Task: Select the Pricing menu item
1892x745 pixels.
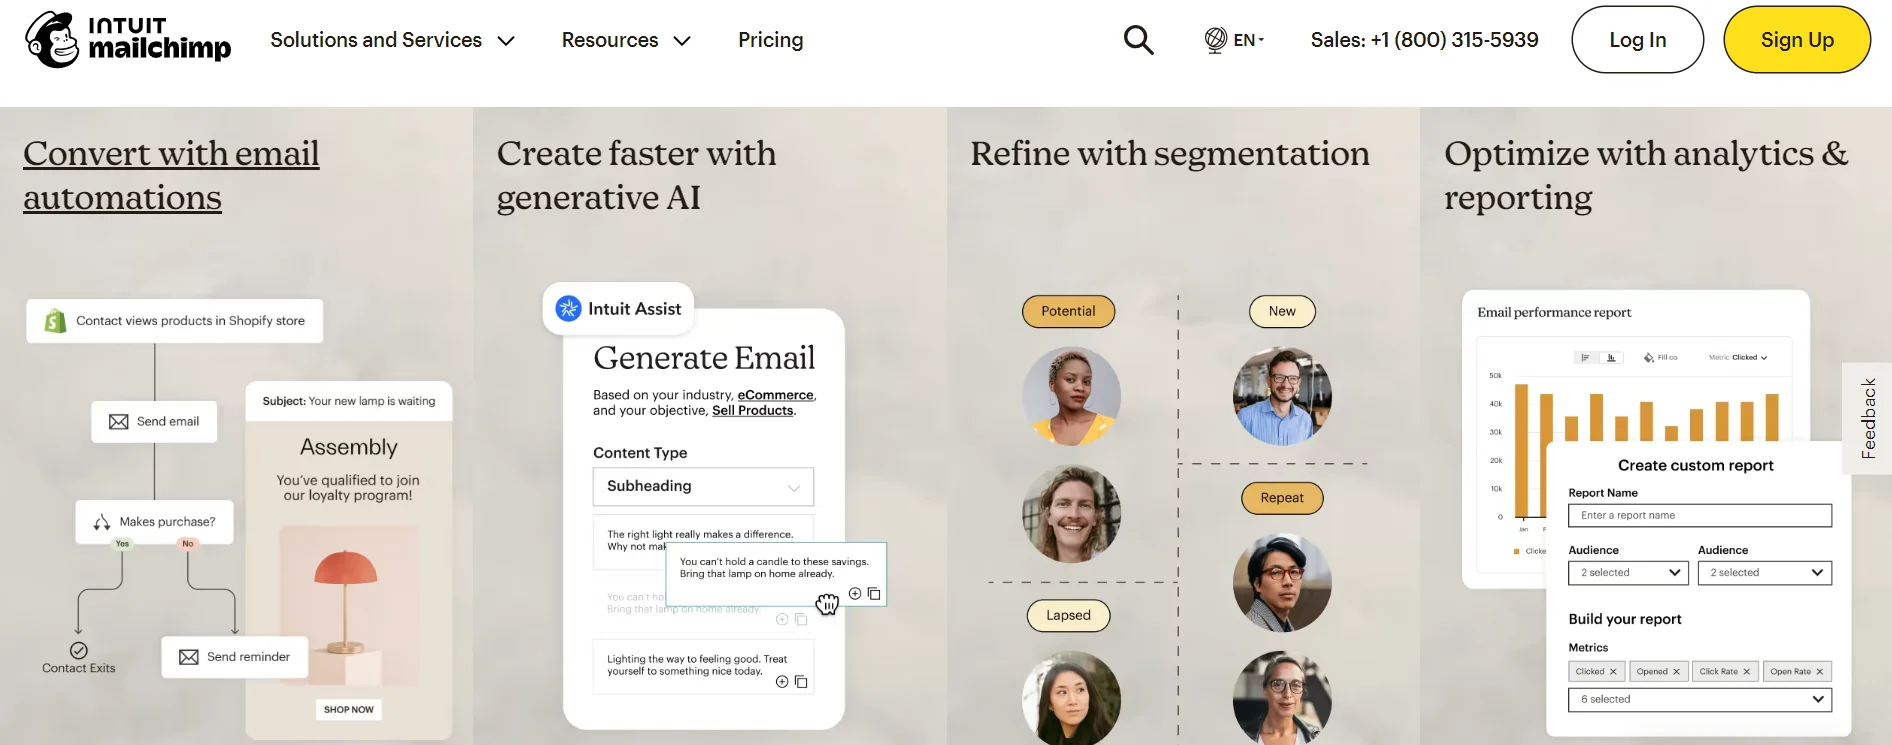Action: pyautogui.click(x=770, y=40)
